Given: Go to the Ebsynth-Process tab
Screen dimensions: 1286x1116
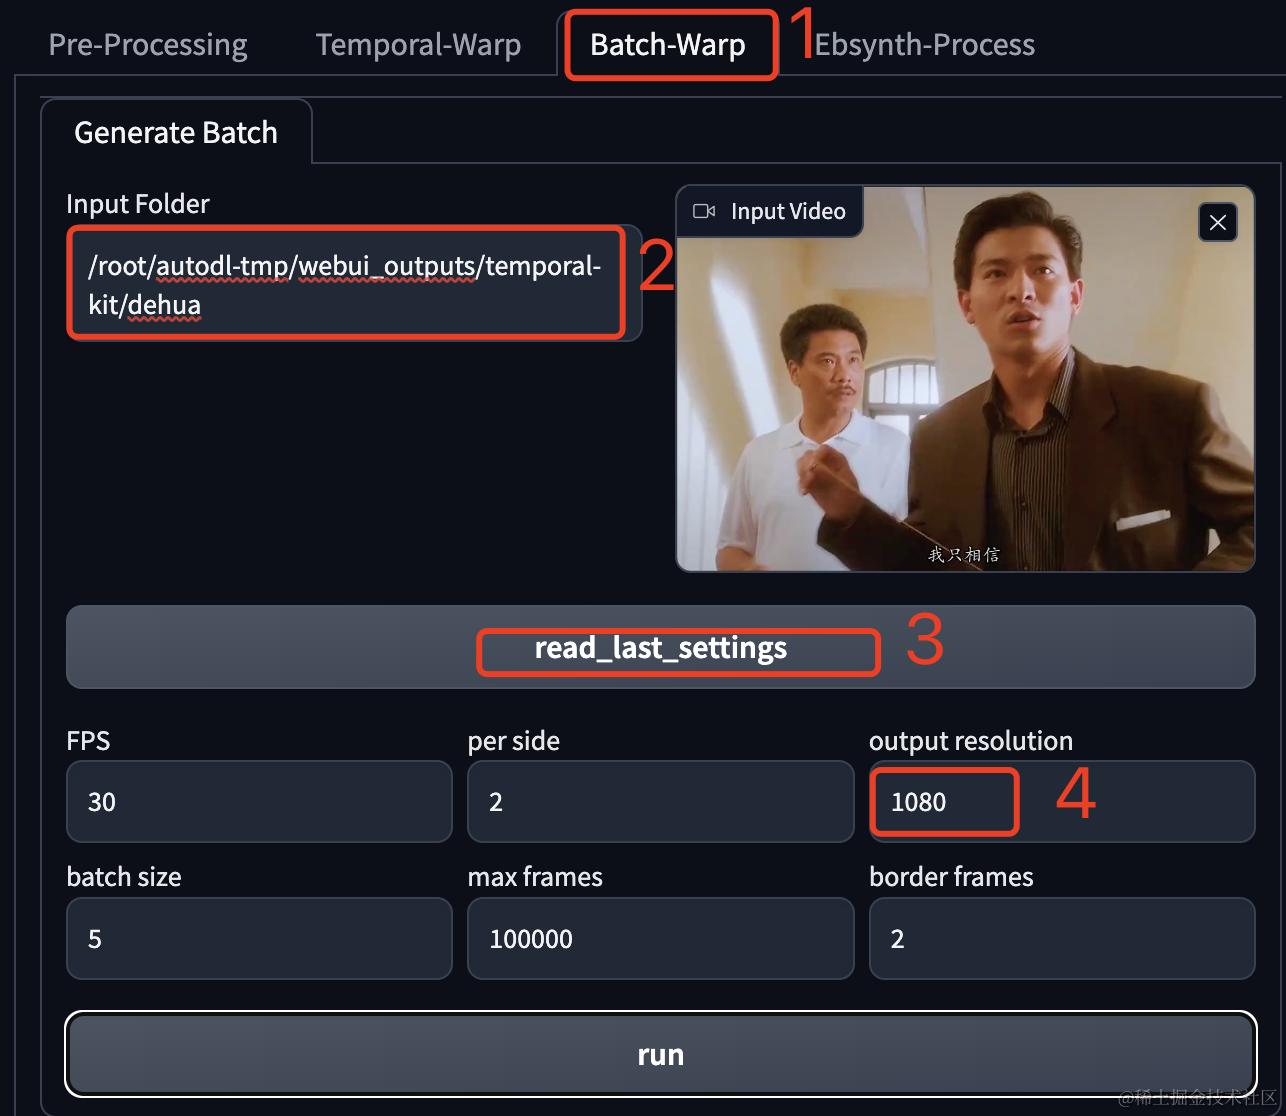Looking at the screenshot, I should point(924,45).
